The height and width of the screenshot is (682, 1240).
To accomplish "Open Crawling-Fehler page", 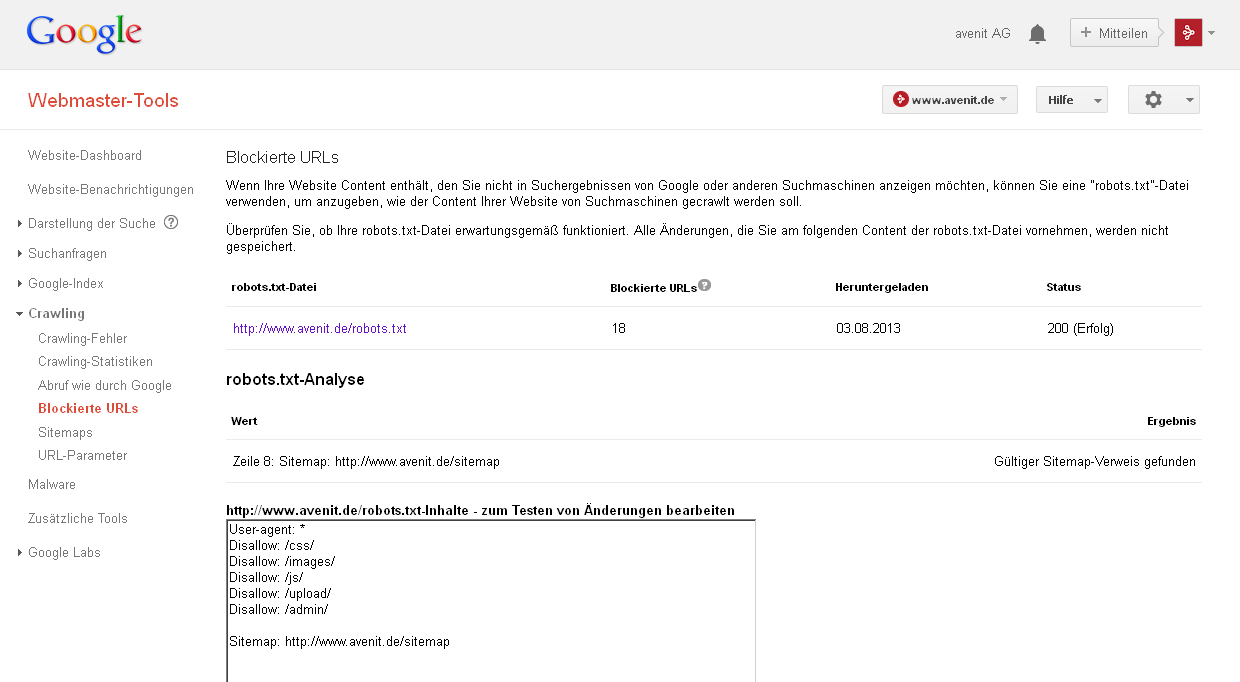I will [x=83, y=339].
